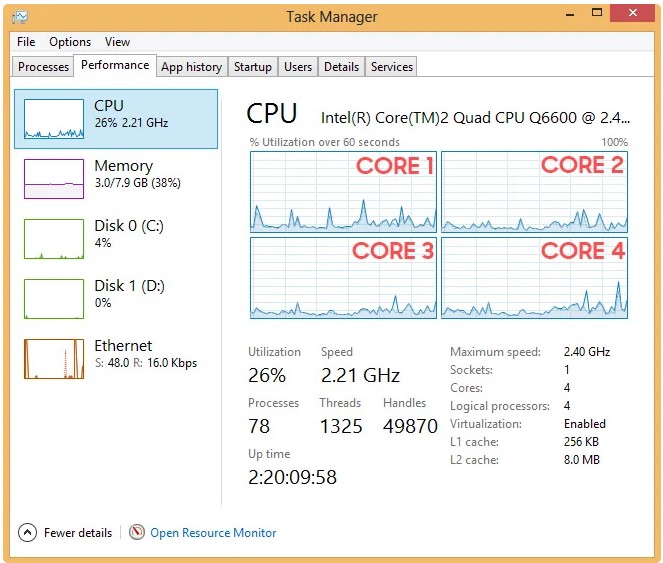663x563 pixels.
Task: Close the Task Manager window
Action: point(633,13)
